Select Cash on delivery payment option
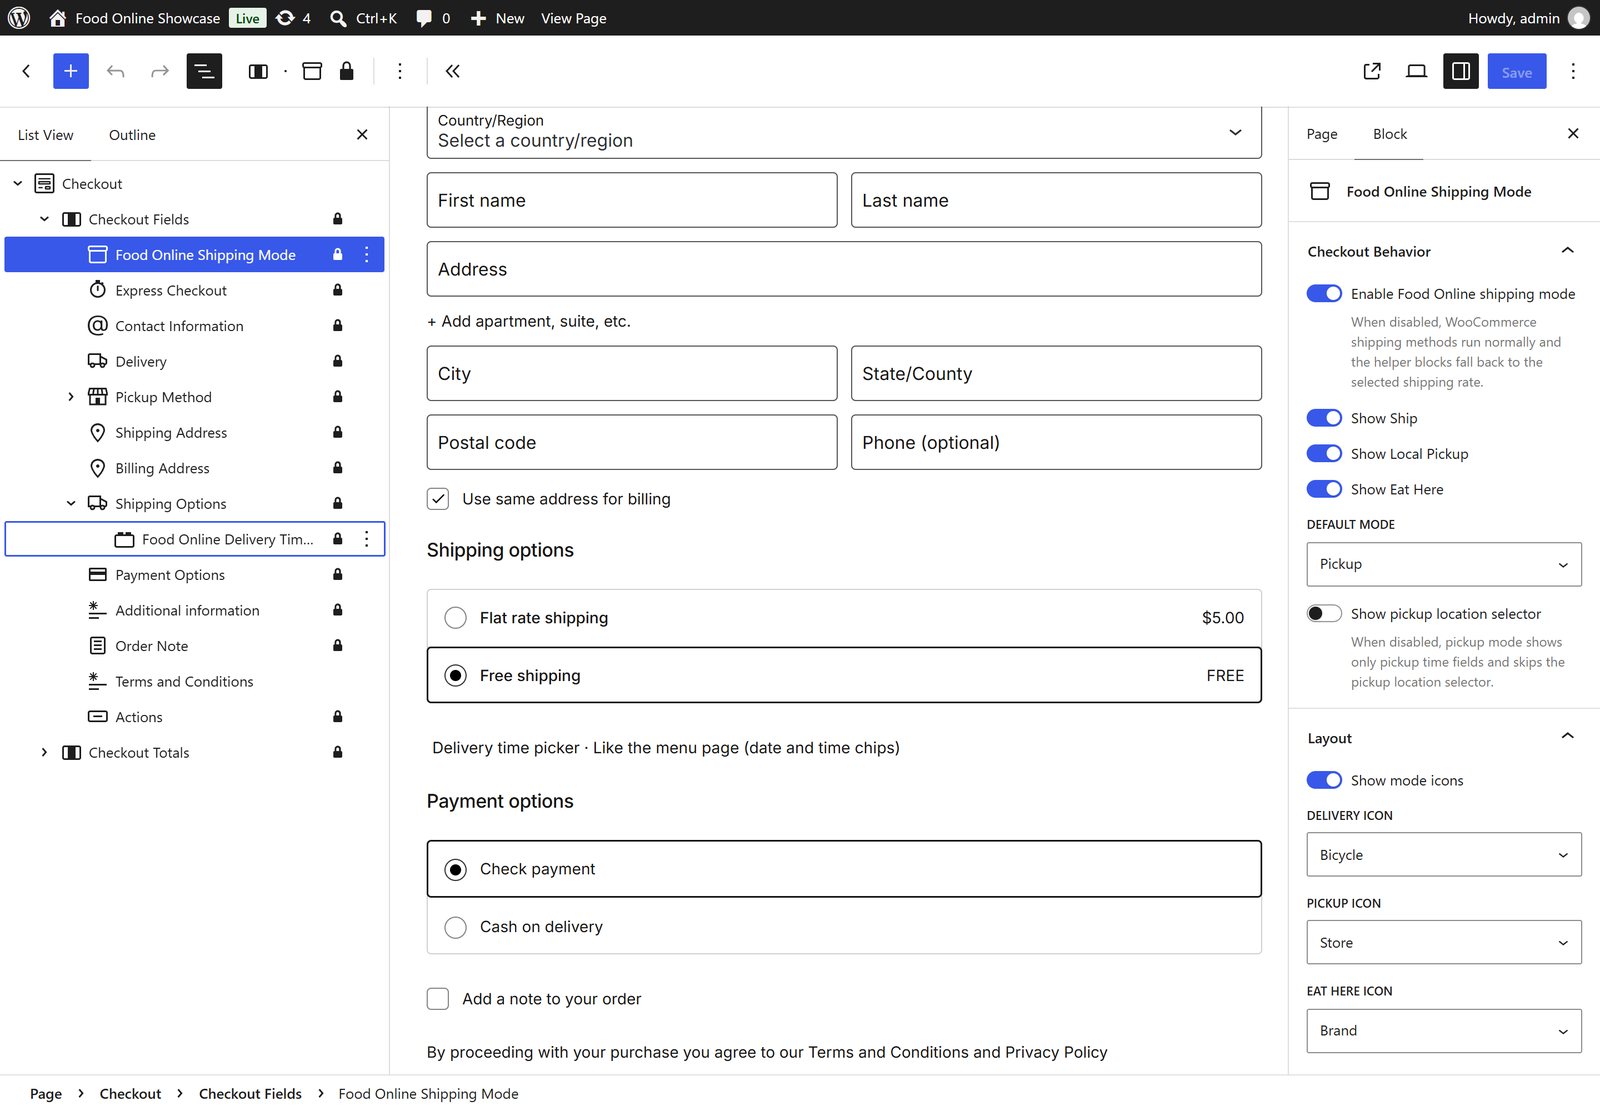 coord(455,927)
